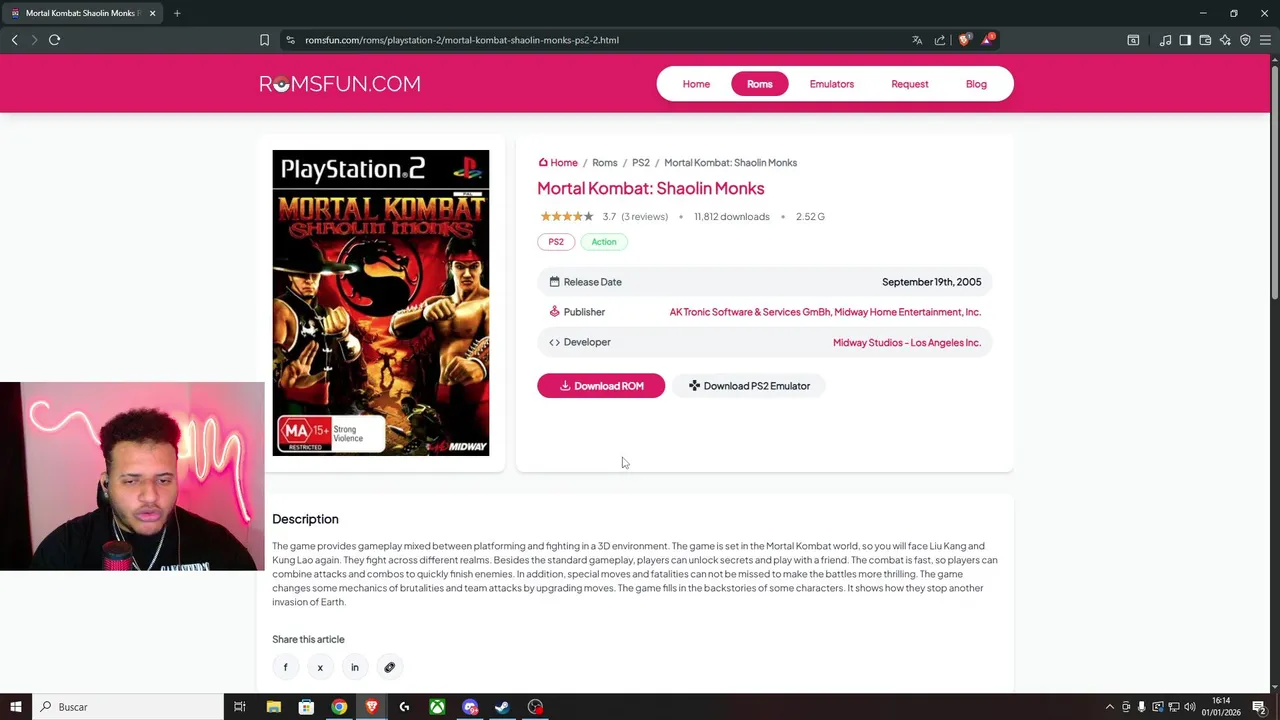Open Brave Shields lion icon

click(964, 40)
